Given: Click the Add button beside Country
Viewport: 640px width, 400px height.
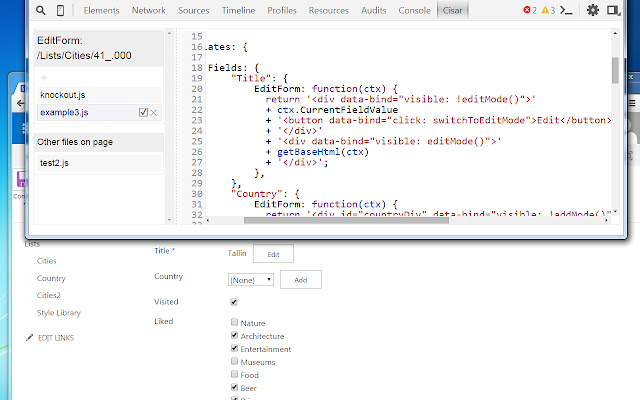Looking at the screenshot, I should pos(301,279).
